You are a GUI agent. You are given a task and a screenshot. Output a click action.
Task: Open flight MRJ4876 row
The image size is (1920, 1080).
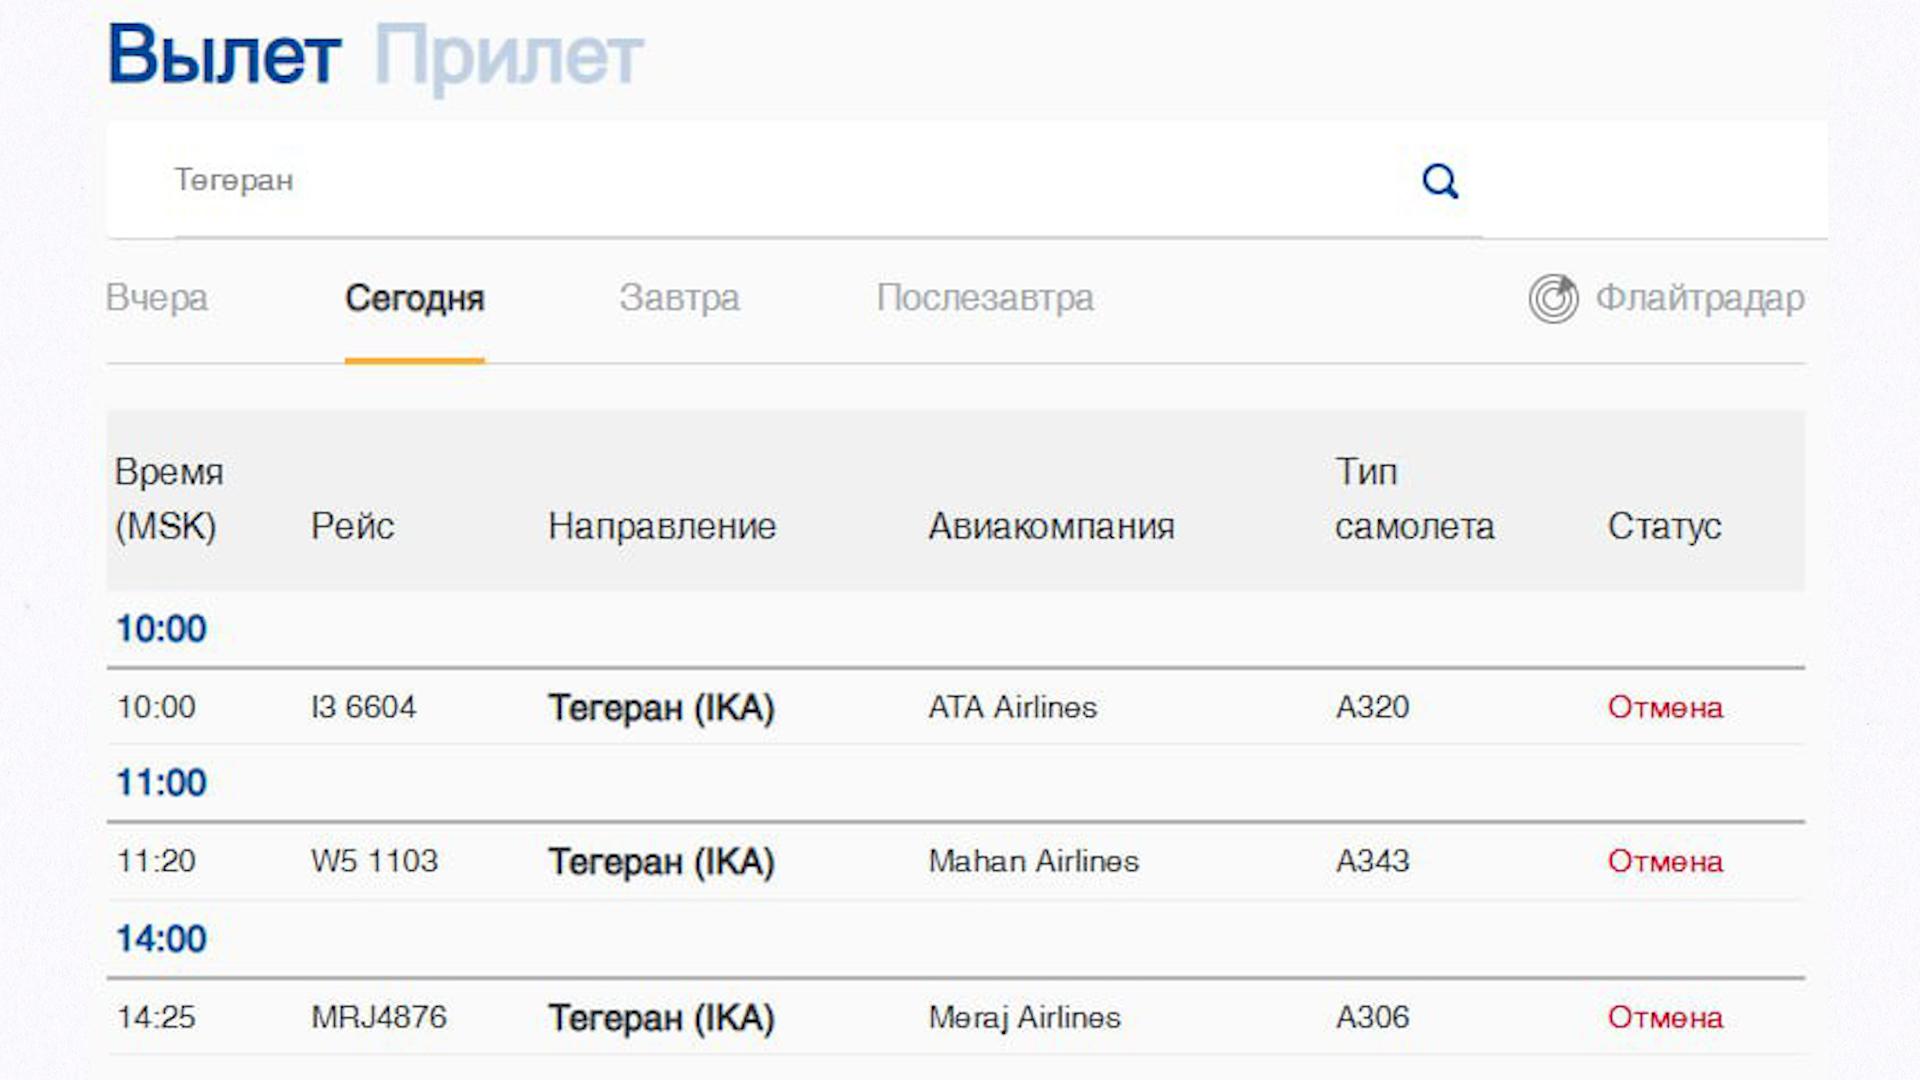(378, 1017)
